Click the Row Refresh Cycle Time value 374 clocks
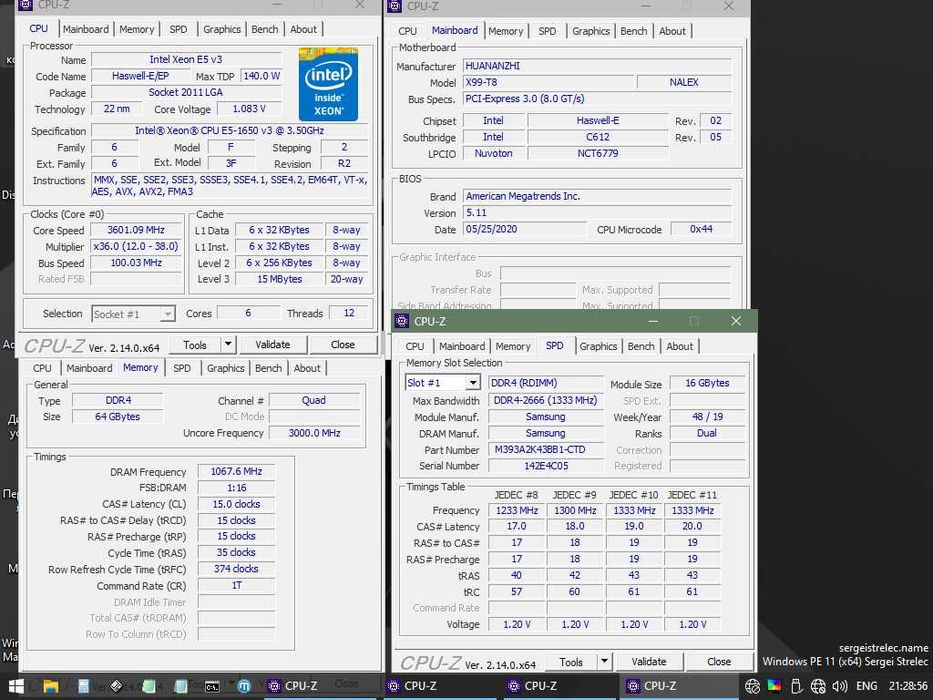Viewport: 933px width, 700px height. tap(236, 568)
